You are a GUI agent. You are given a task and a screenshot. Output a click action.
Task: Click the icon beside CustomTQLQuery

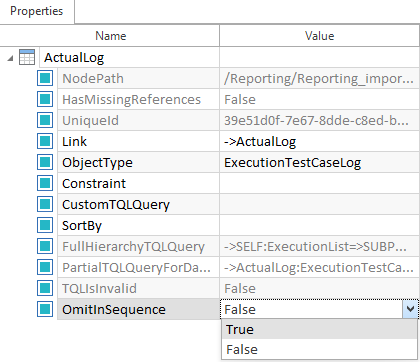pyautogui.click(x=45, y=204)
